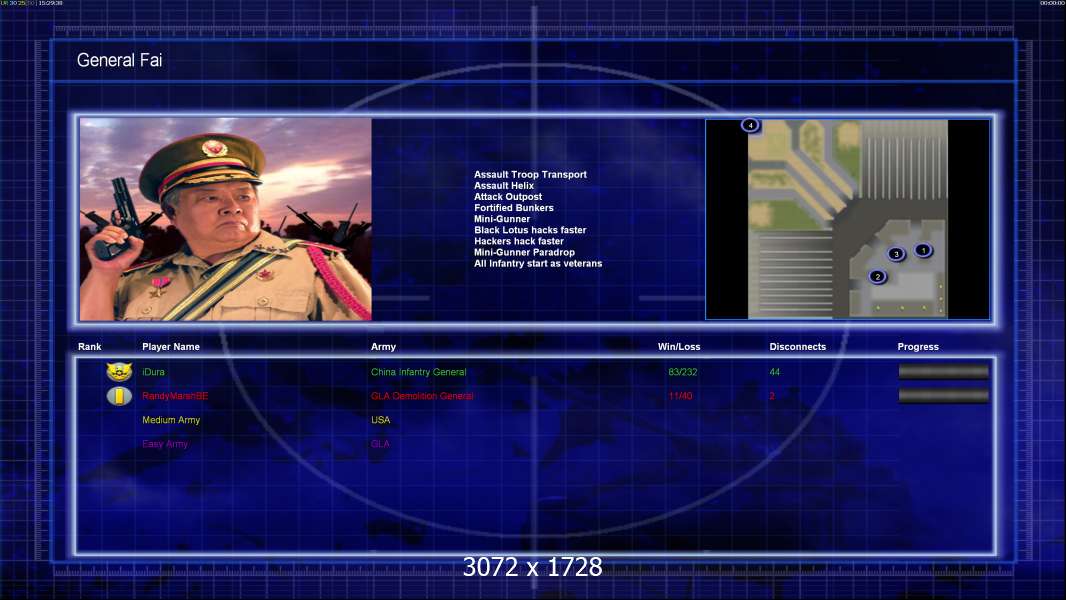
Task: Click the Army column header
Action: [x=383, y=347]
